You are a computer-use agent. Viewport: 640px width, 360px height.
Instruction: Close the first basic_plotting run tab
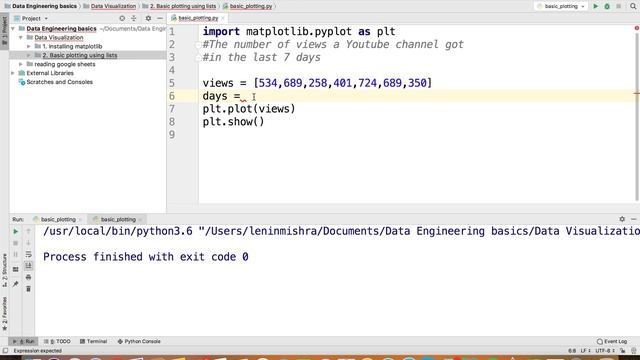[x=80, y=220]
